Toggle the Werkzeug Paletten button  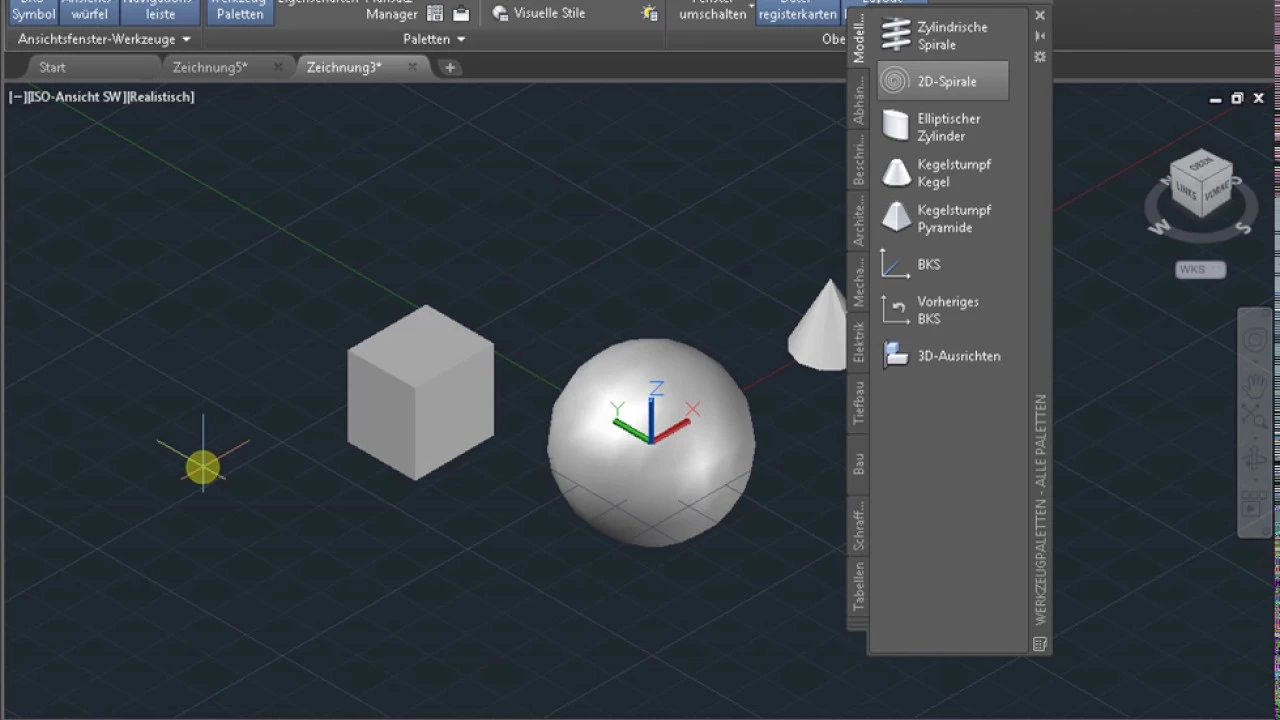240,11
